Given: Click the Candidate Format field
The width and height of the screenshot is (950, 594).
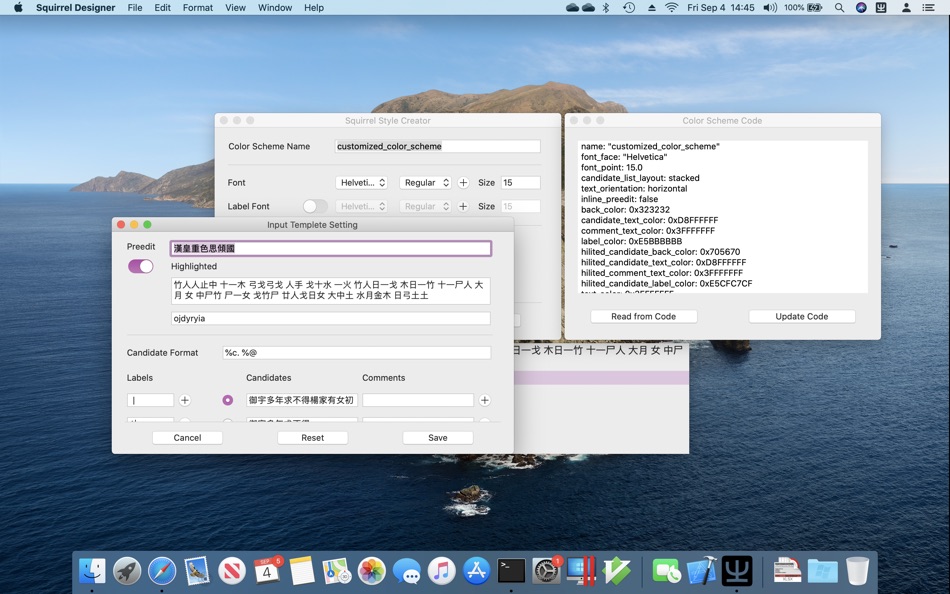Looking at the screenshot, I should coord(356,352).
